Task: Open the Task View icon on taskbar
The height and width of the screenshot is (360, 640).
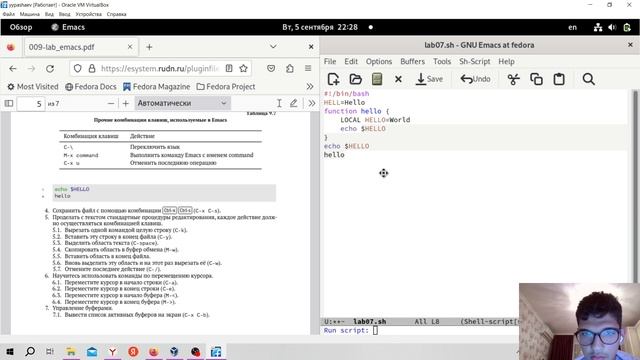Action: pos(50,351)
